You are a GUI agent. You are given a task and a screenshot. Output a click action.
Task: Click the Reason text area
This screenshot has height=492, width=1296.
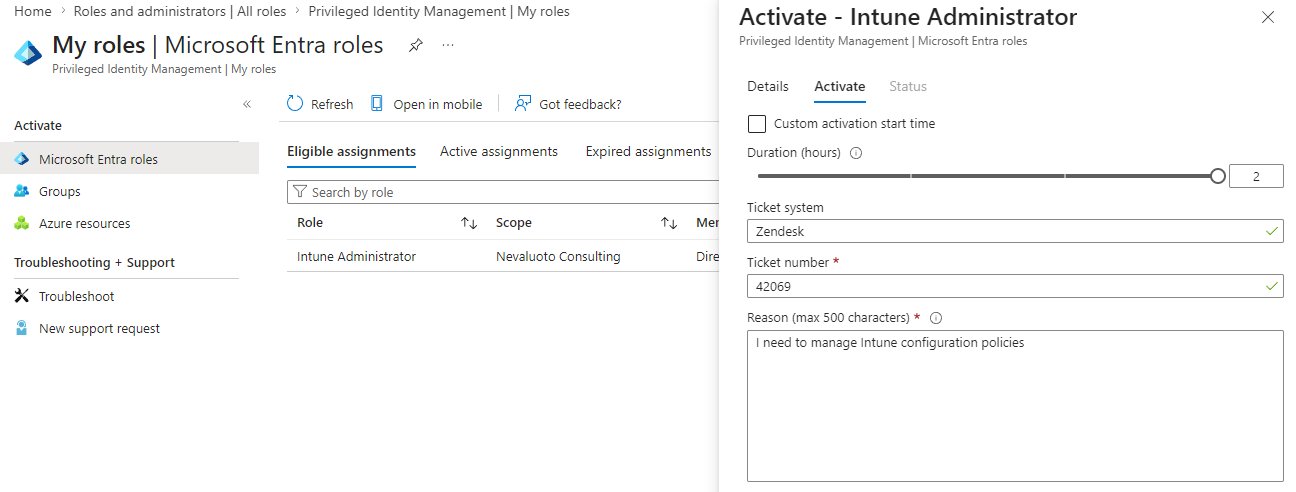click(x=1015, y=406)
